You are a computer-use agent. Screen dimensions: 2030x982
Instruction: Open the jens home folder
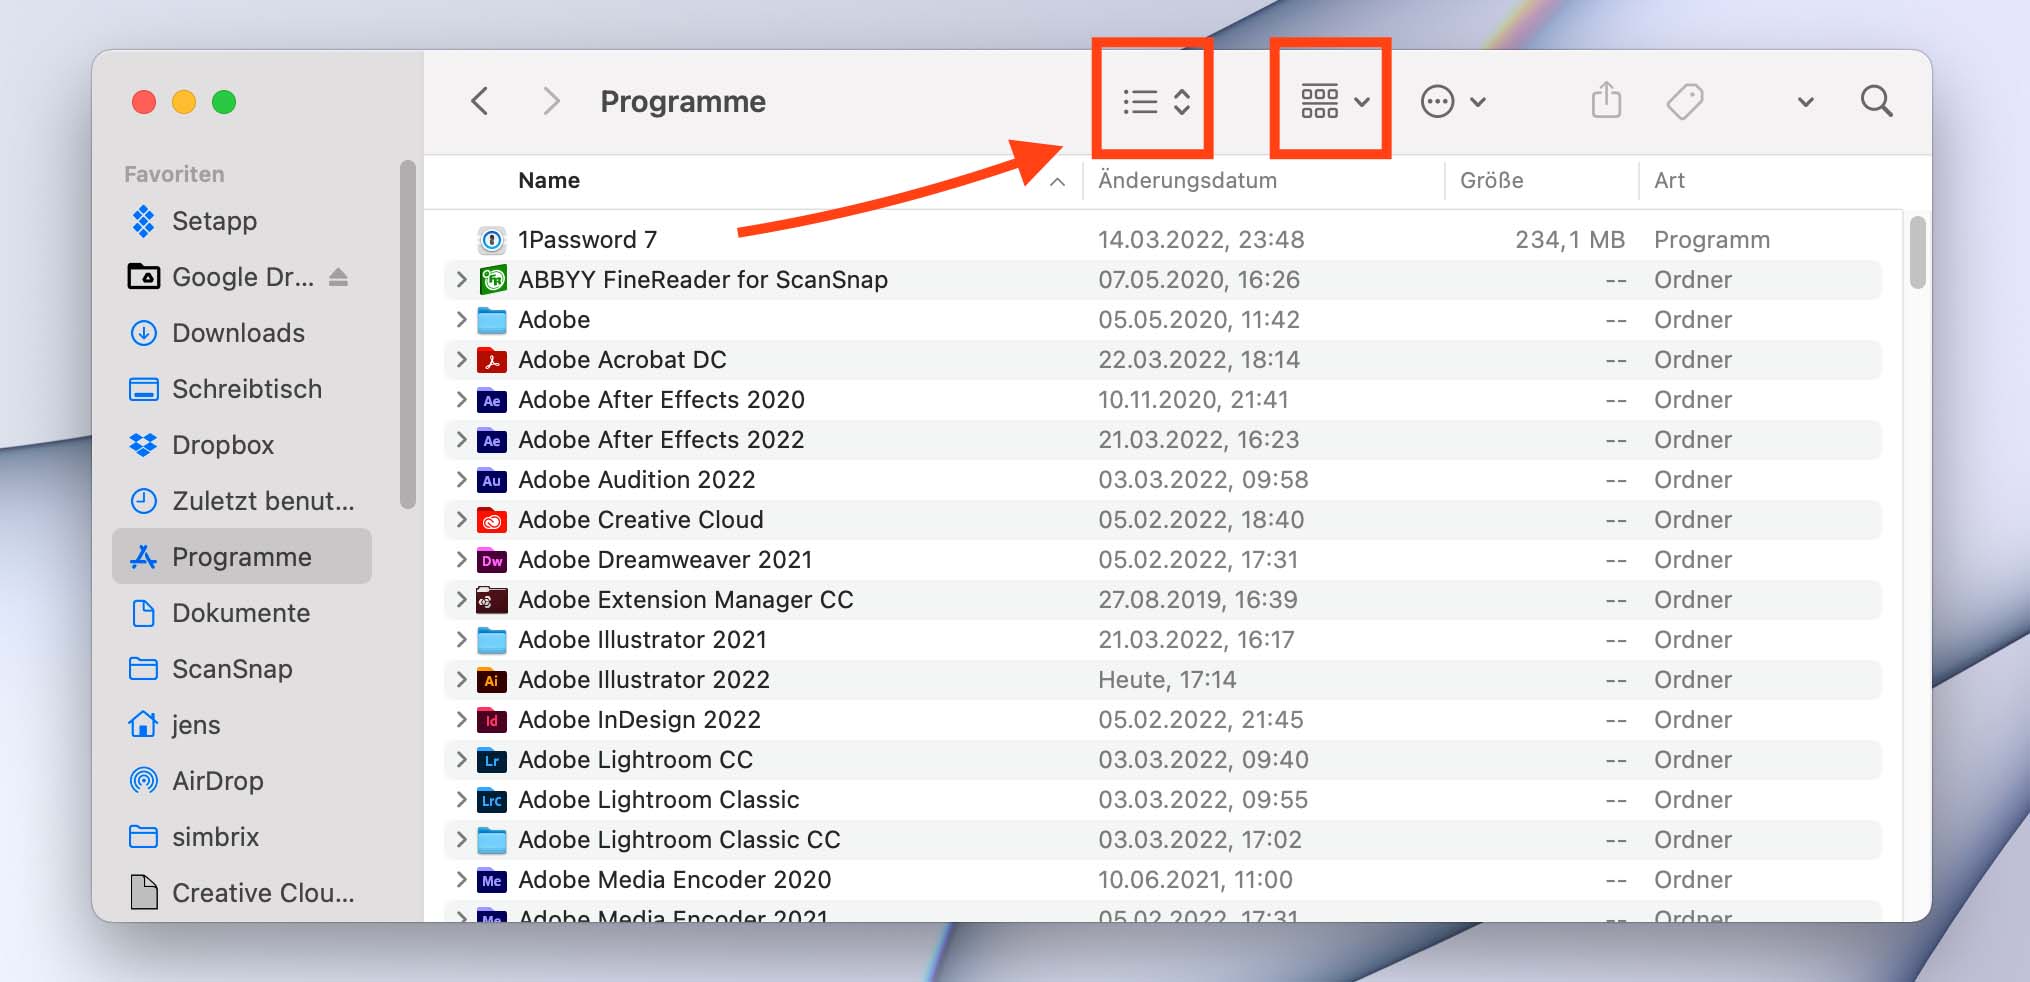click(x=241, y=725)
